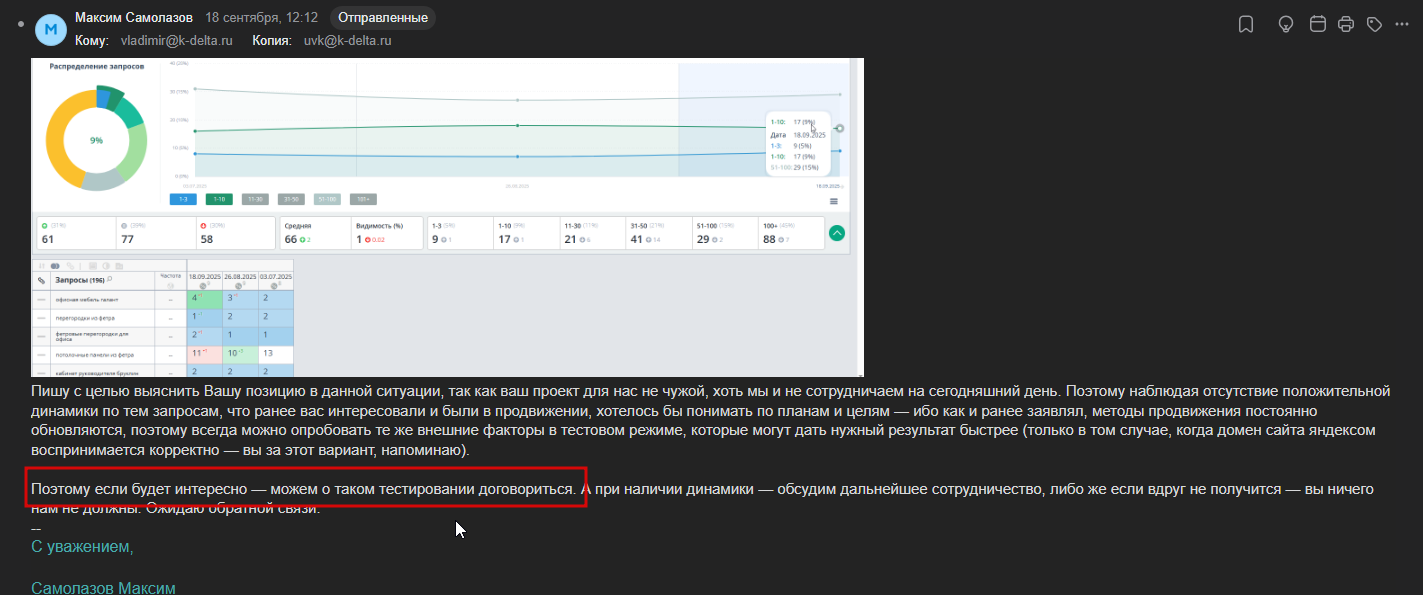The width and height of the screenshot is (1423, 595).
Task: Click the Копия: label
Action: 271,41
